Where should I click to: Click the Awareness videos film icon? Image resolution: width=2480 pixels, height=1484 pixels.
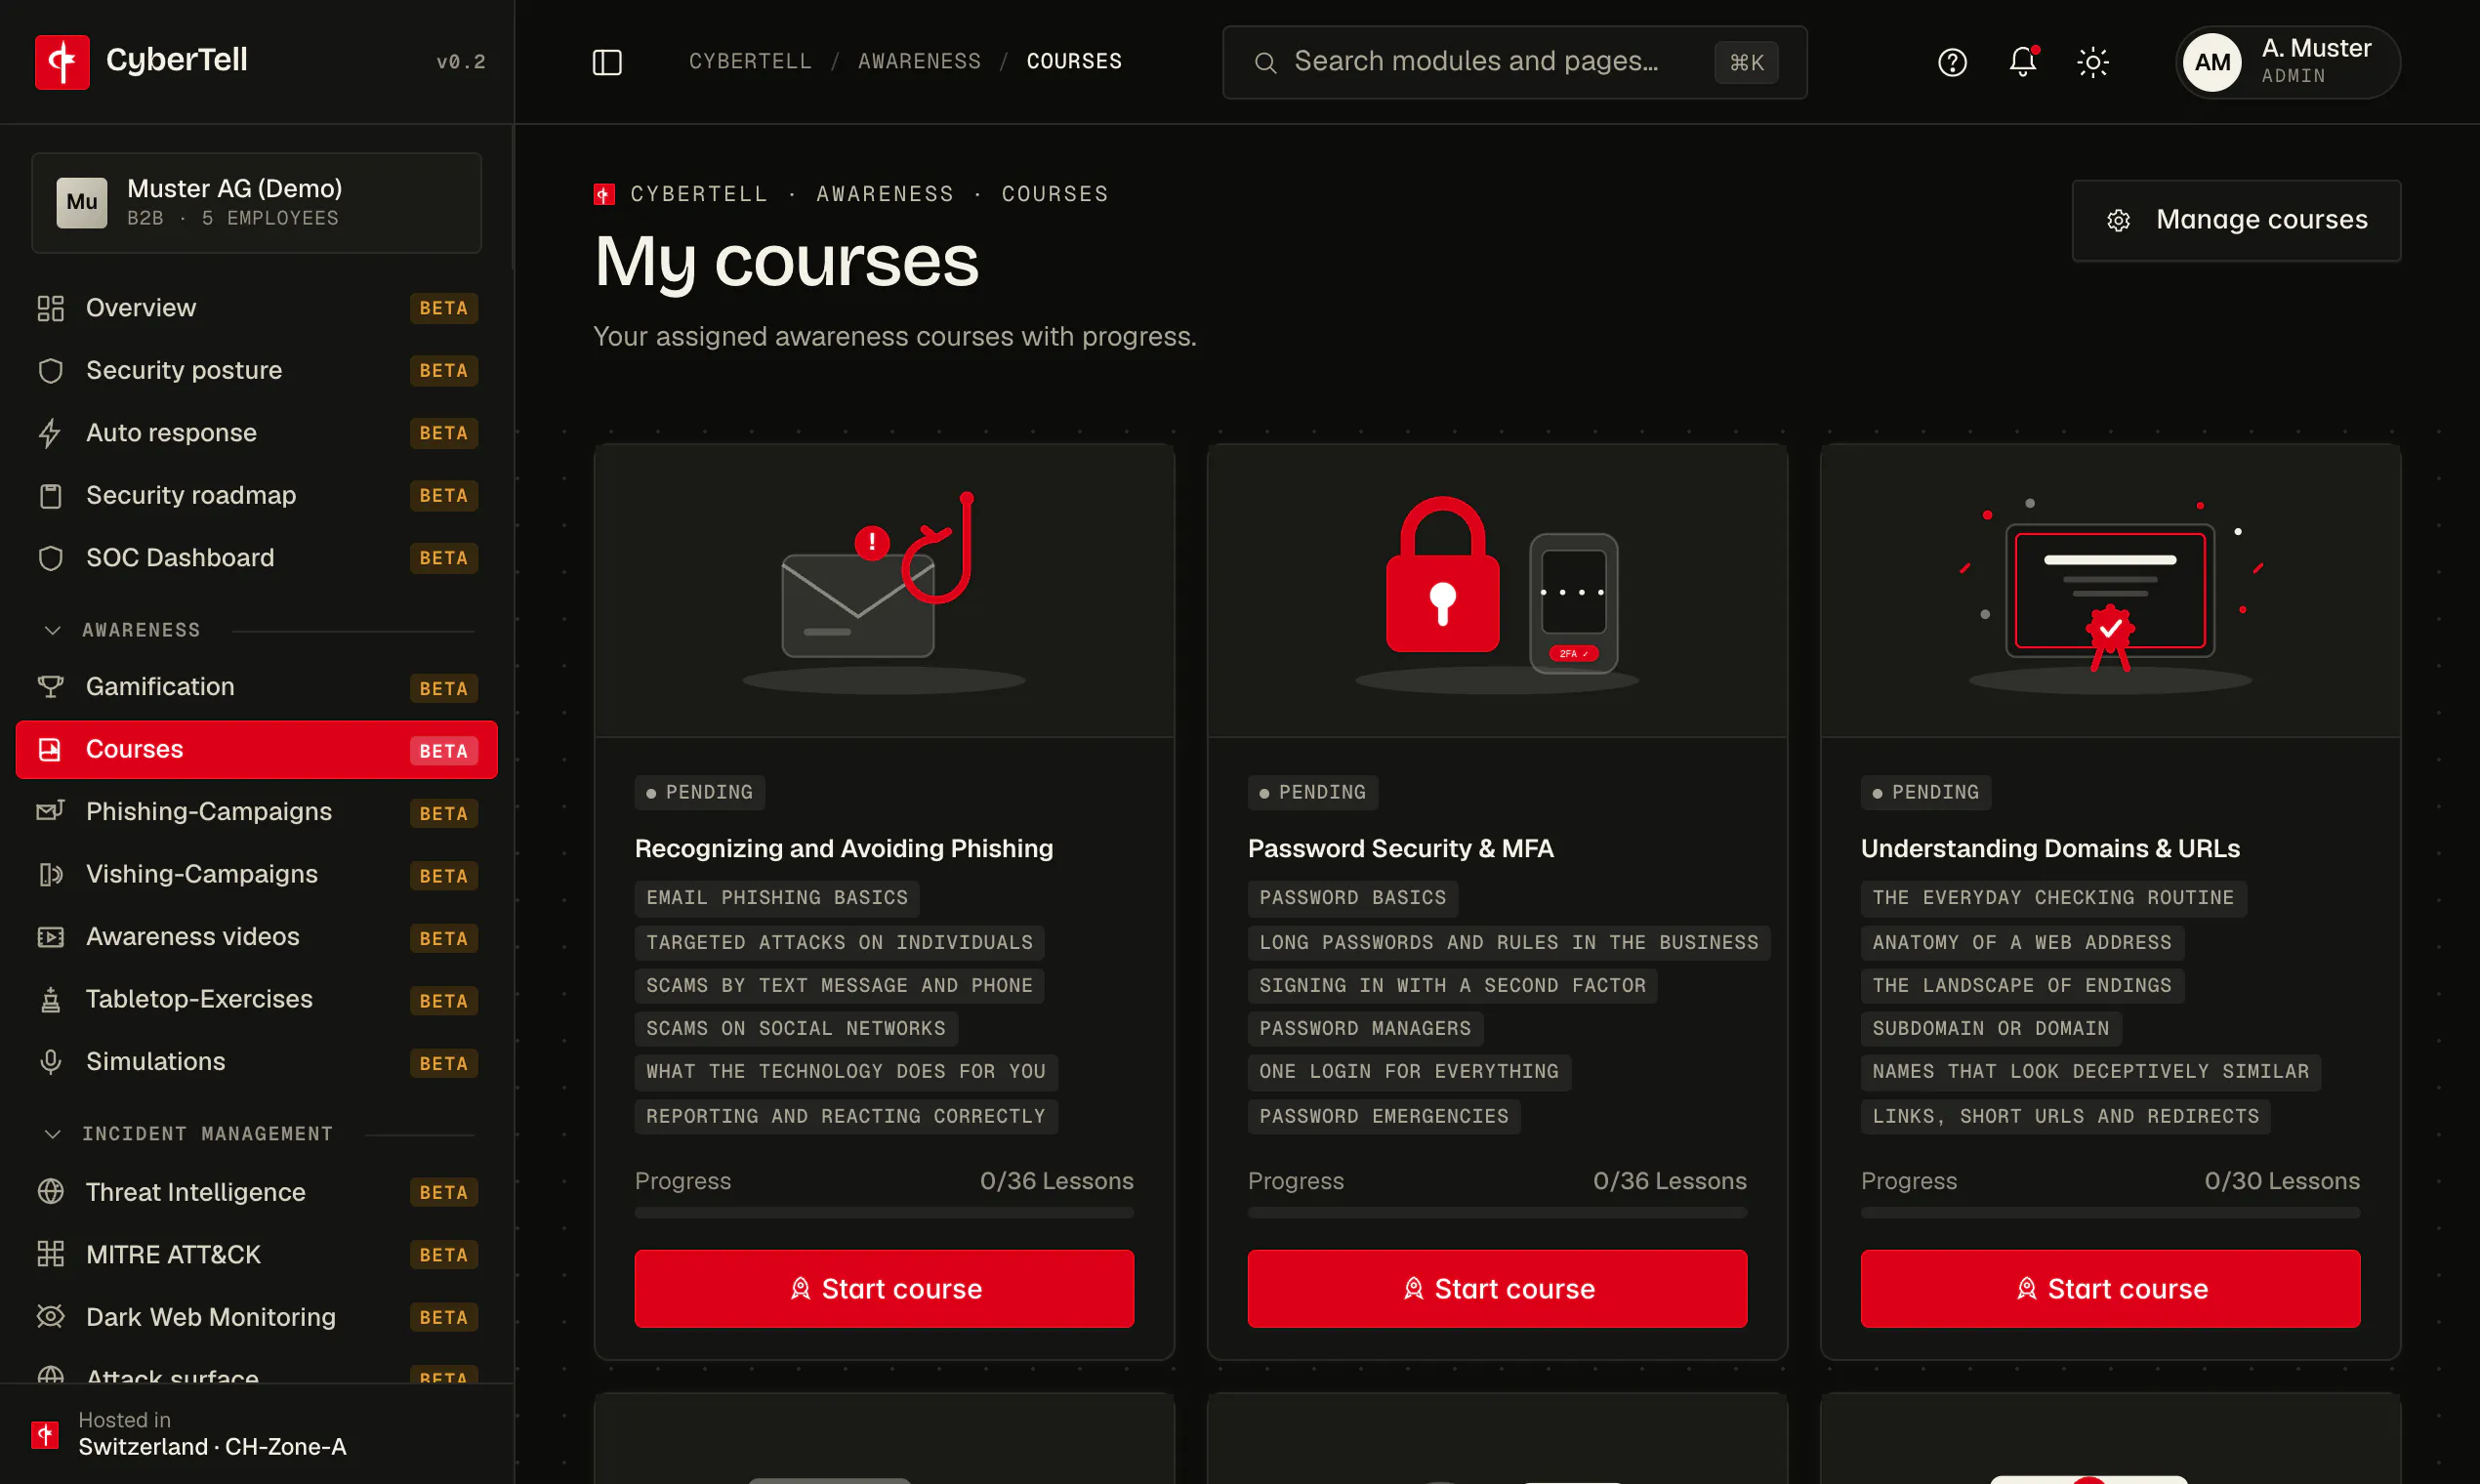(50, 937)
